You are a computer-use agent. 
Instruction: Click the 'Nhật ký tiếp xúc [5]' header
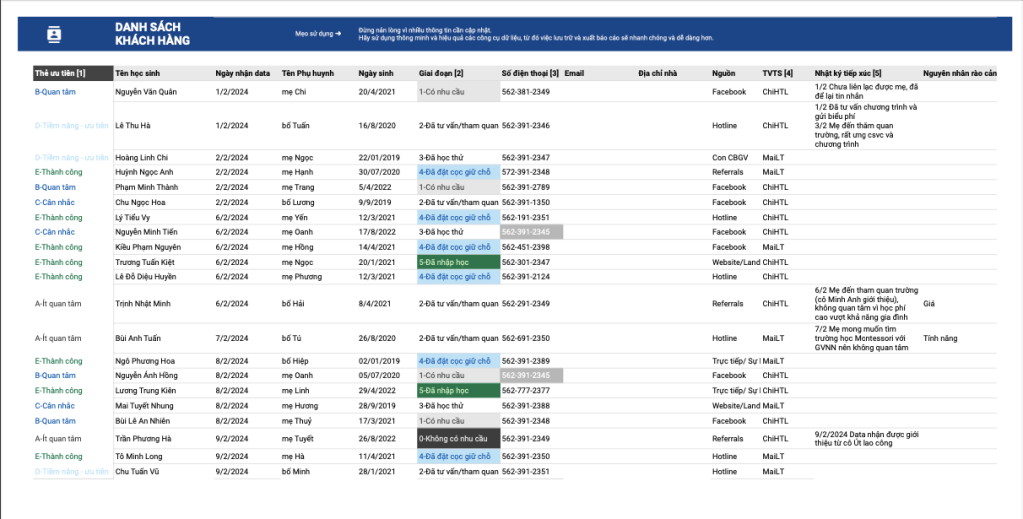coord(848,73)
